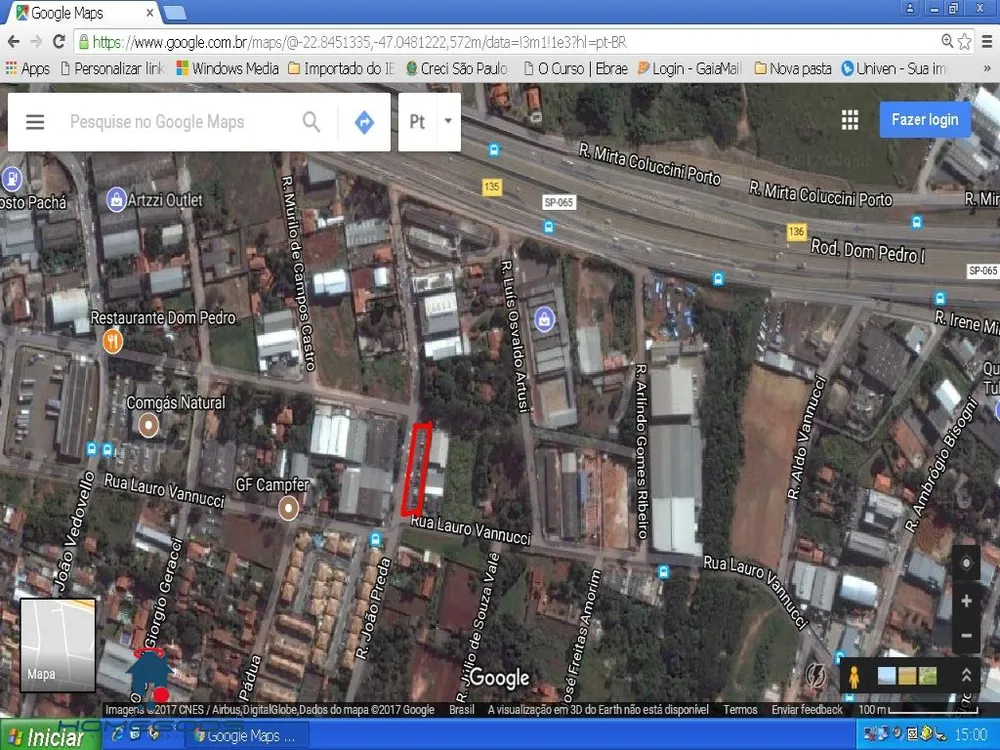Zoom out with the minus button
1000x750 pixels.
966,635
